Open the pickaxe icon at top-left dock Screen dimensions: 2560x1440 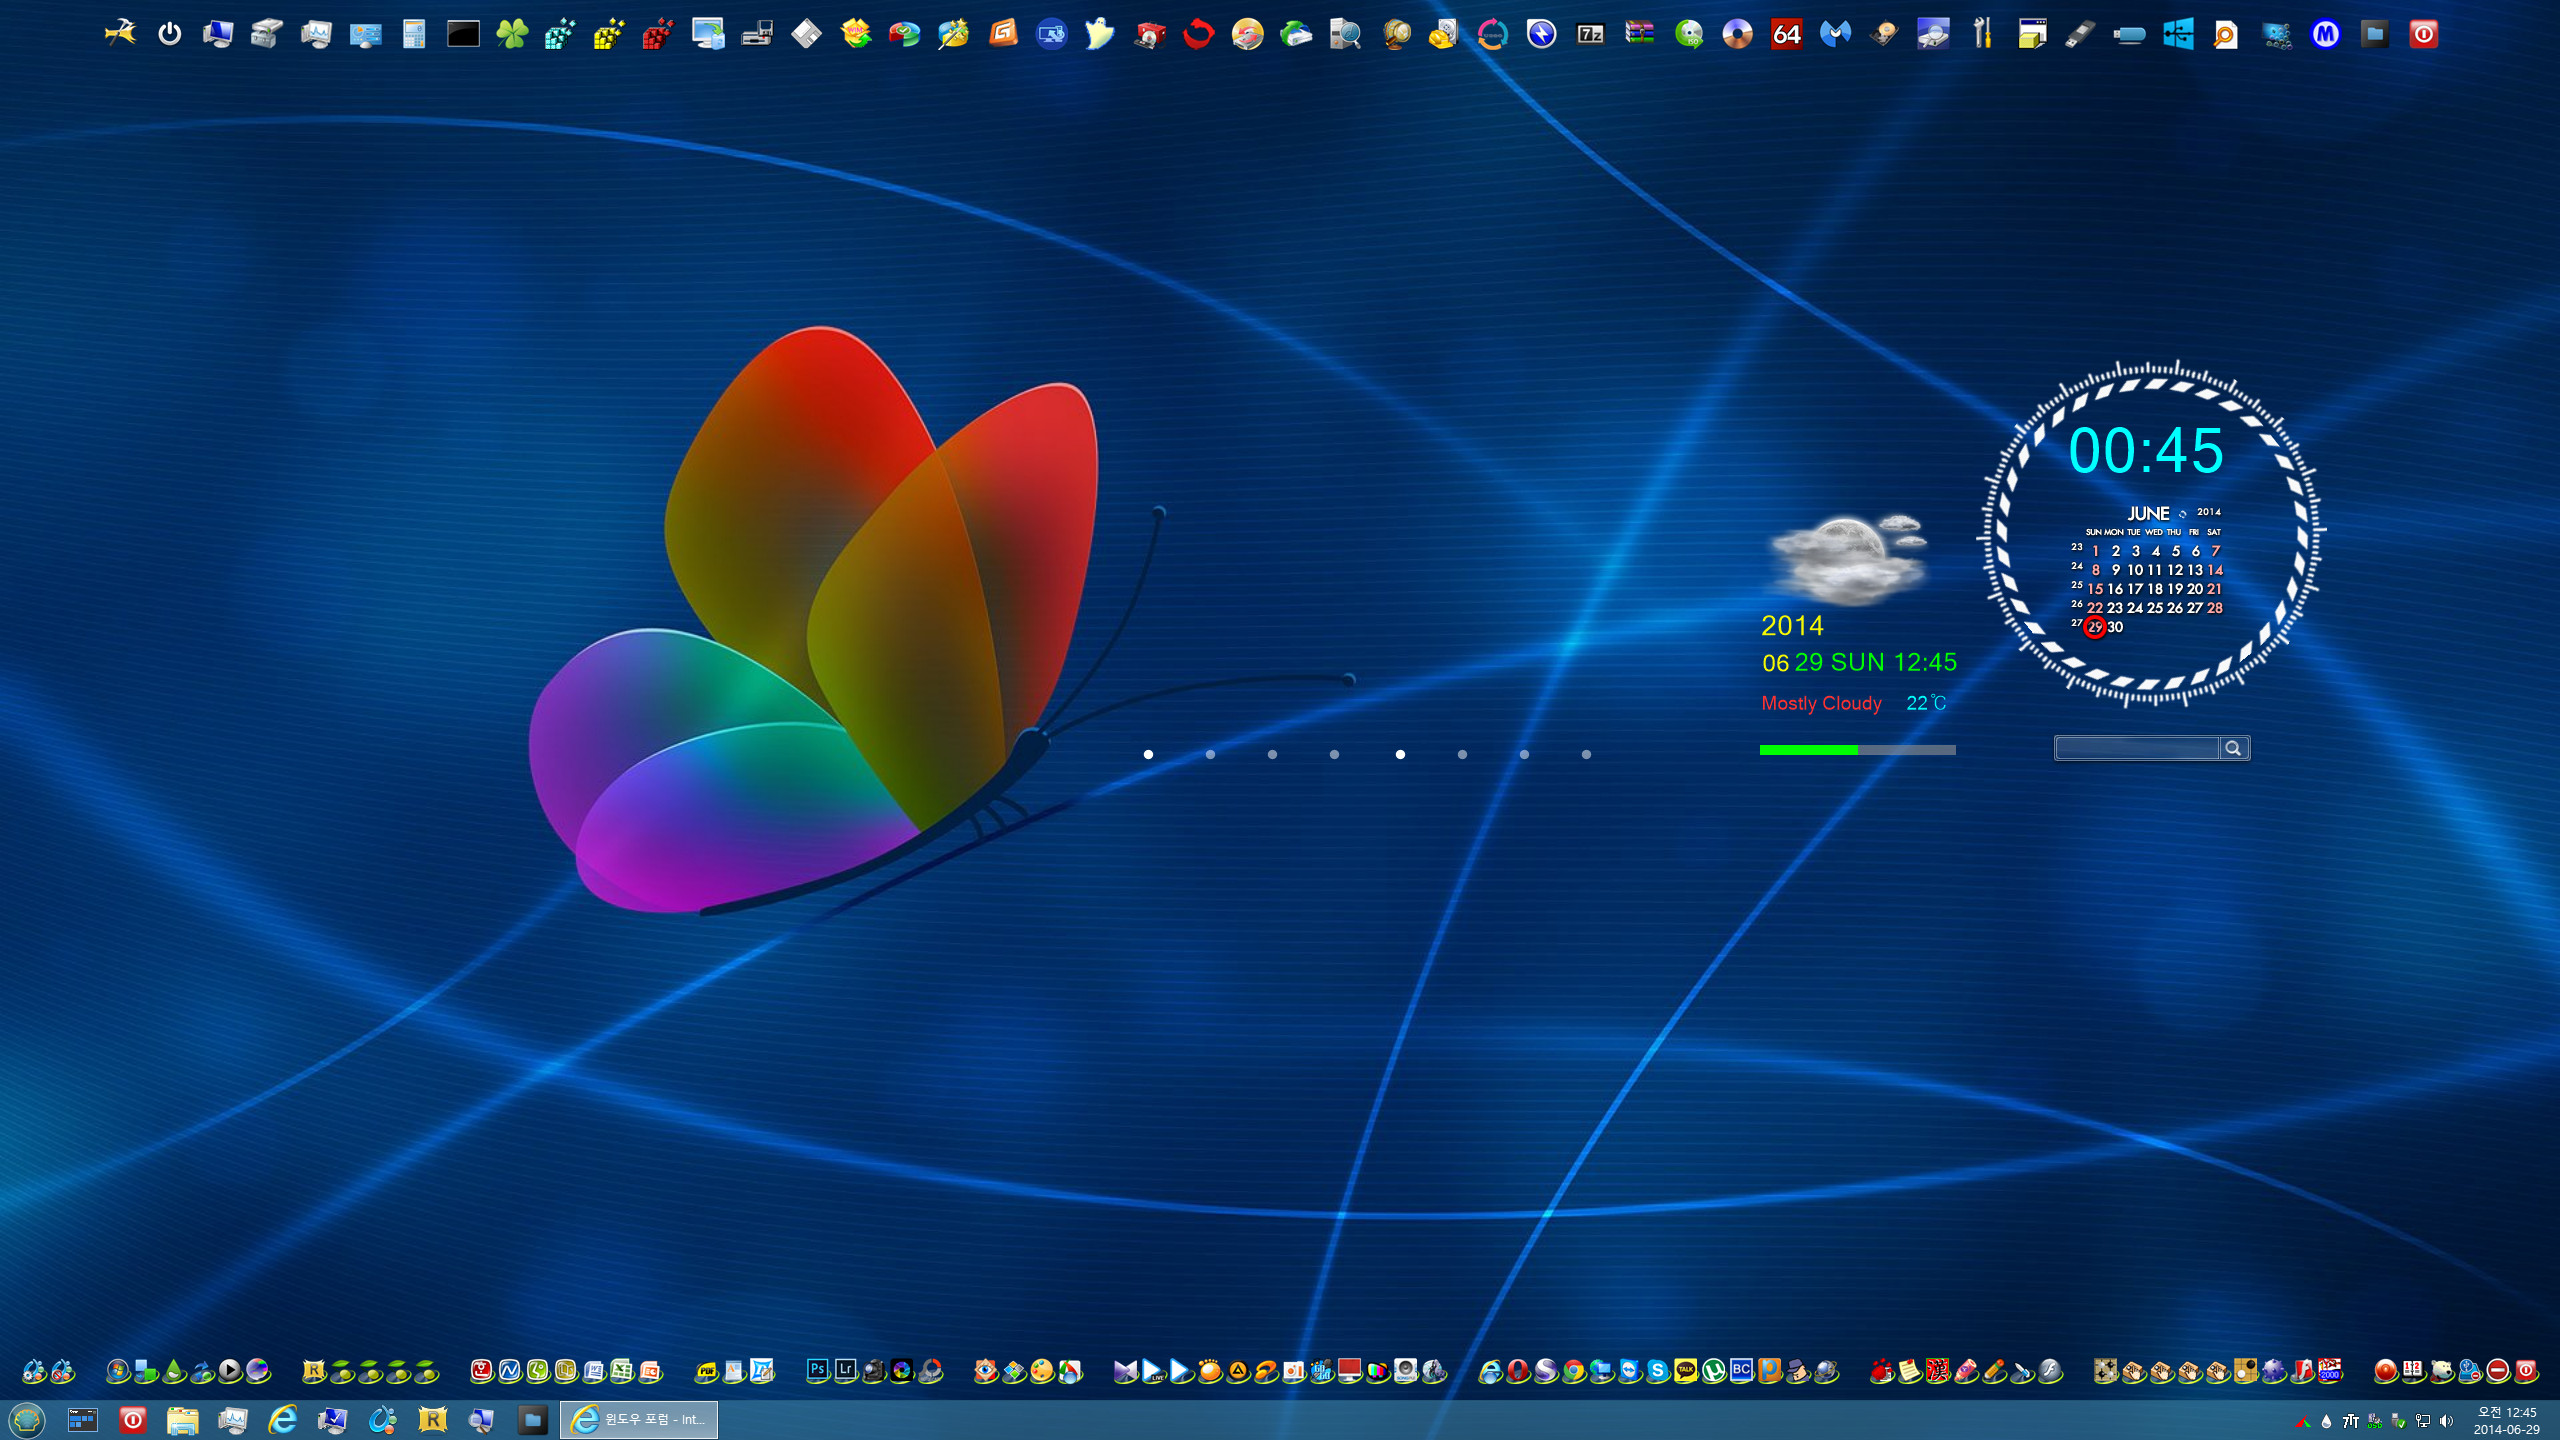click(120, 34)
